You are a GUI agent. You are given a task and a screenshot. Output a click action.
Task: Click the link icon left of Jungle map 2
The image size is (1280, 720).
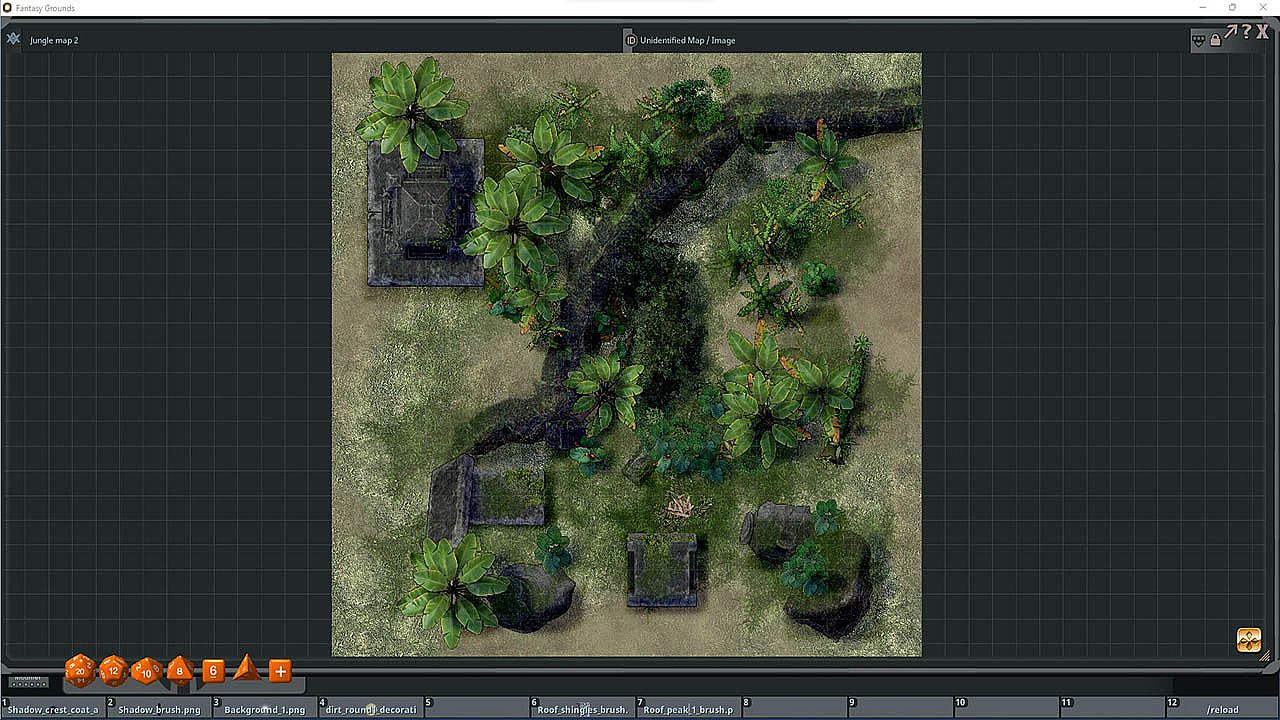[x=13, y=39]
